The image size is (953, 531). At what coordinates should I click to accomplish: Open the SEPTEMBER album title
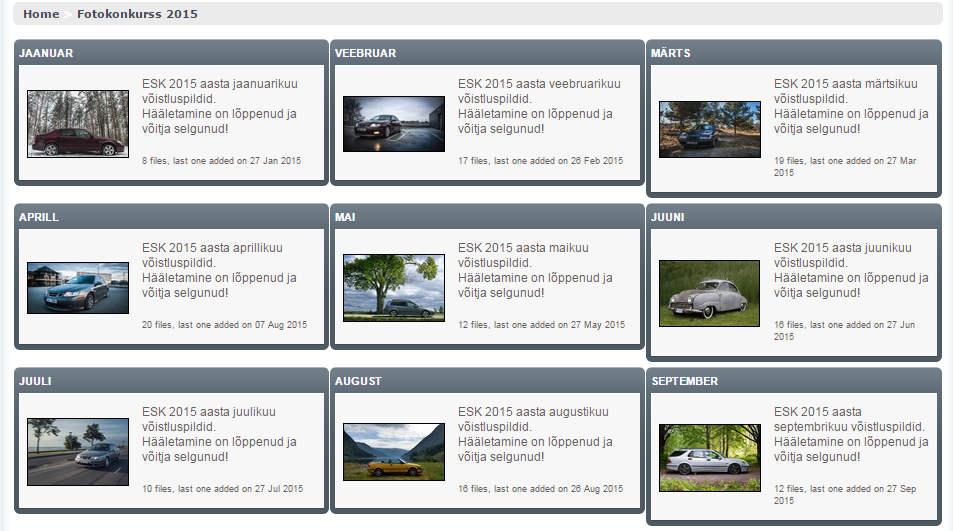coord(684,381)
